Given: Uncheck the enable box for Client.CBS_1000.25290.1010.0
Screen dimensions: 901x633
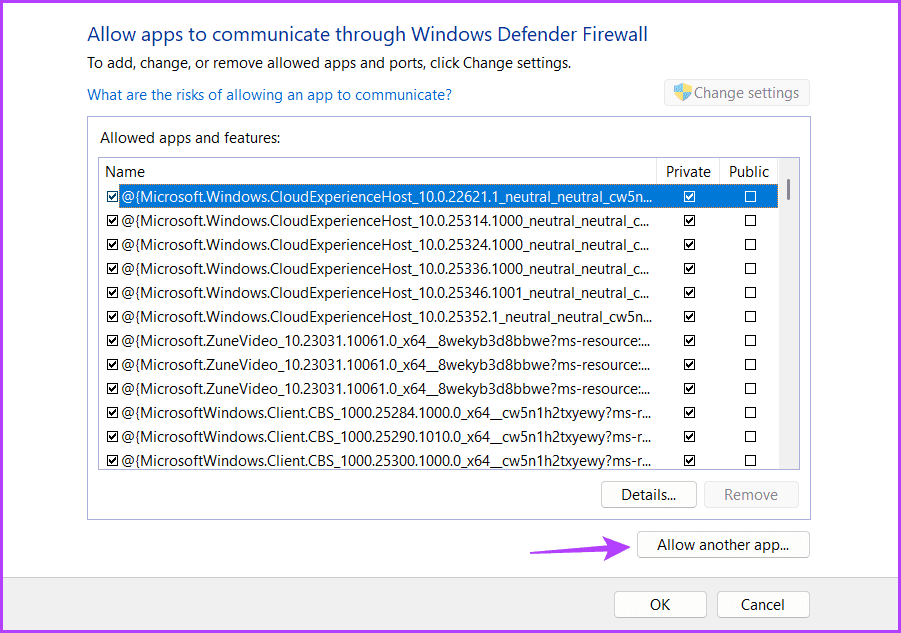Looking at the screenshot, I should click(113, 437).
